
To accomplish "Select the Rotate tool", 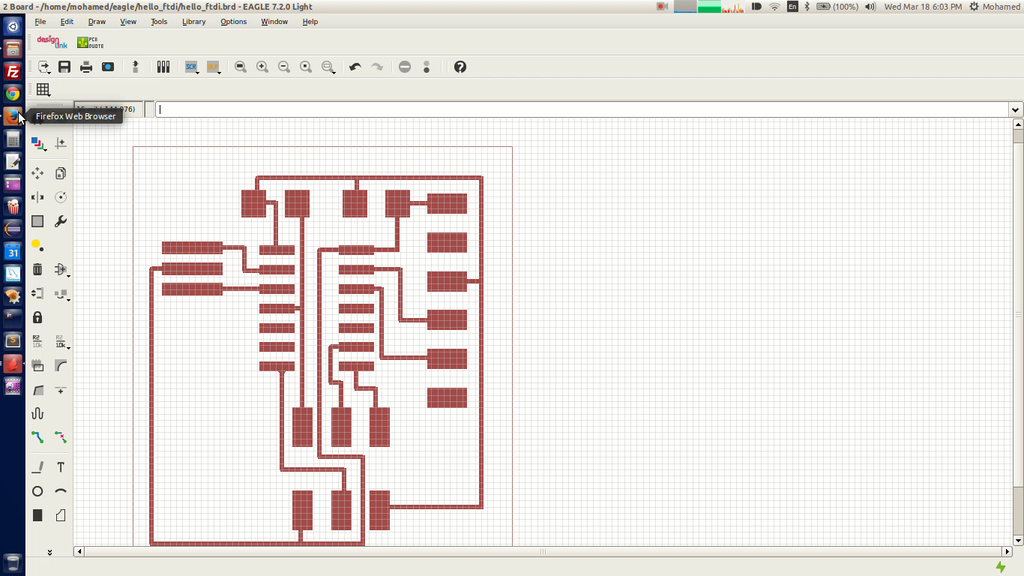I will [x=61, y=197].
